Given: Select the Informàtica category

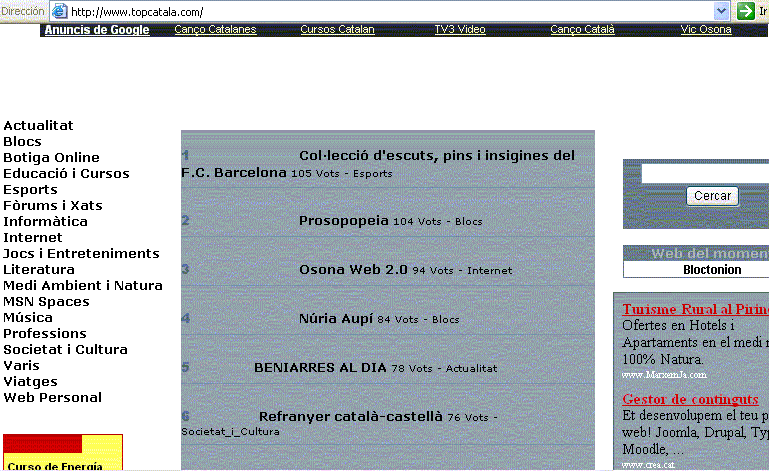Looking at the screenshot, I should [46, 222].
